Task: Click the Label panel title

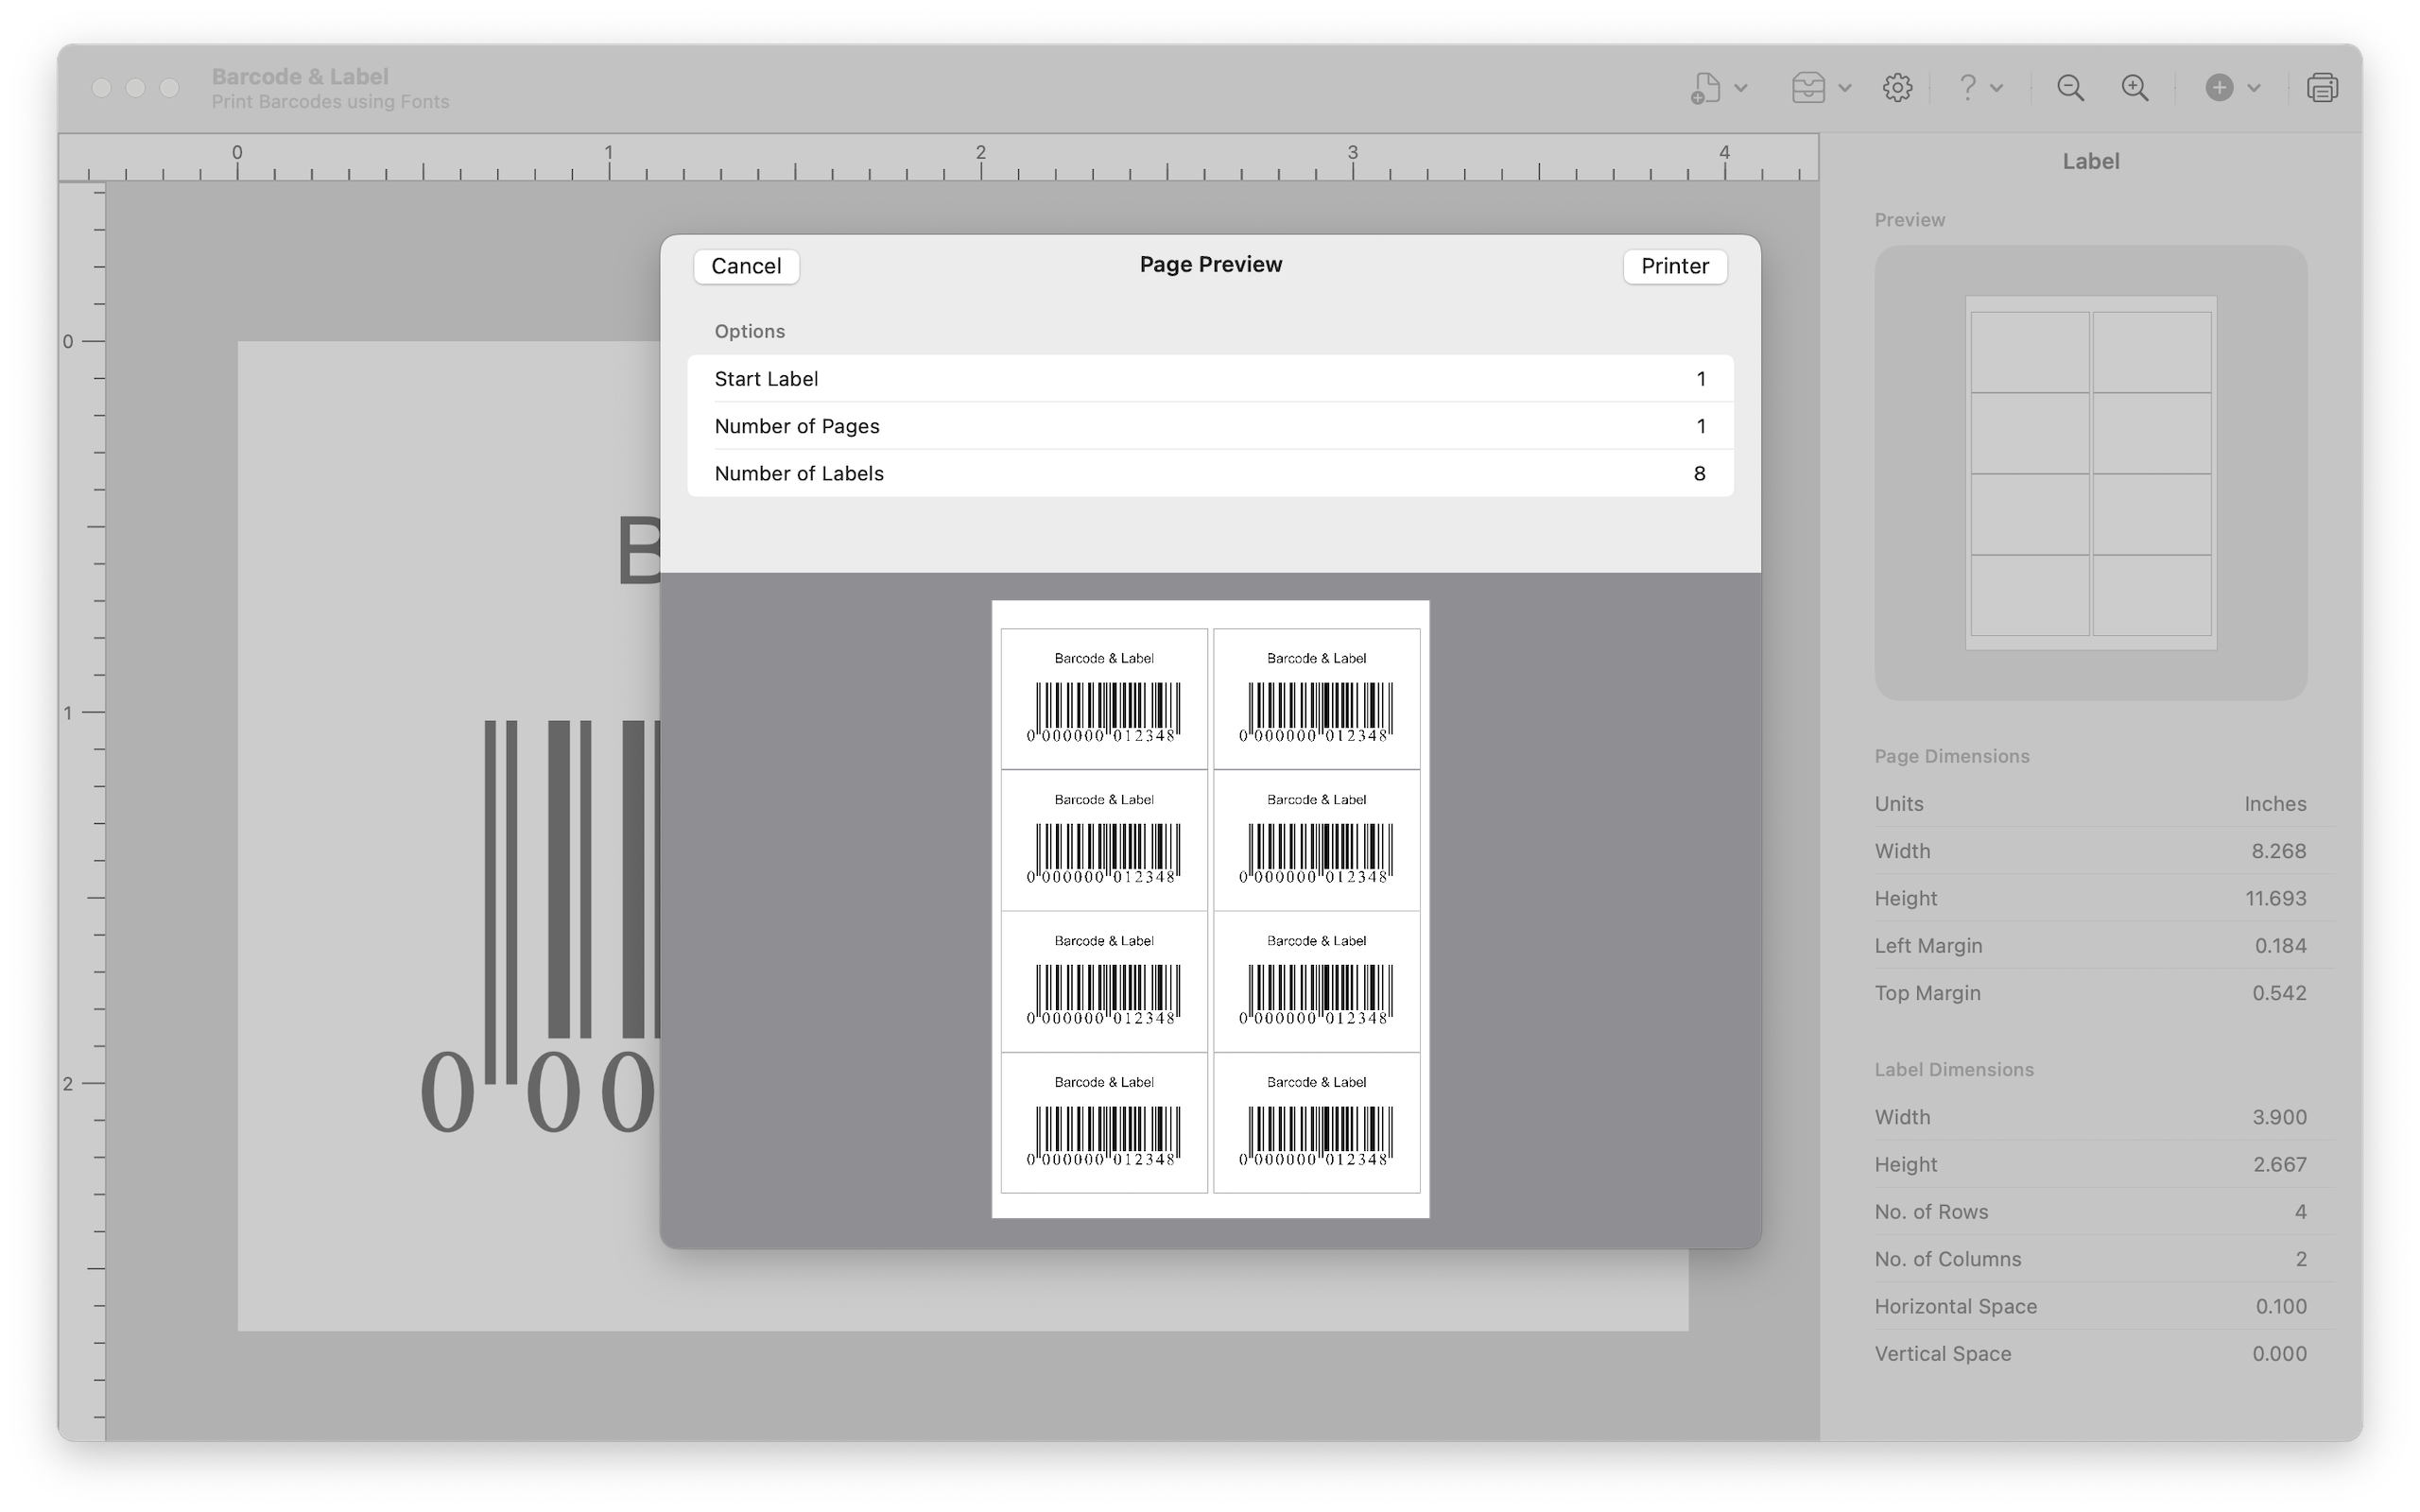Action: (x=2090, y=161)
